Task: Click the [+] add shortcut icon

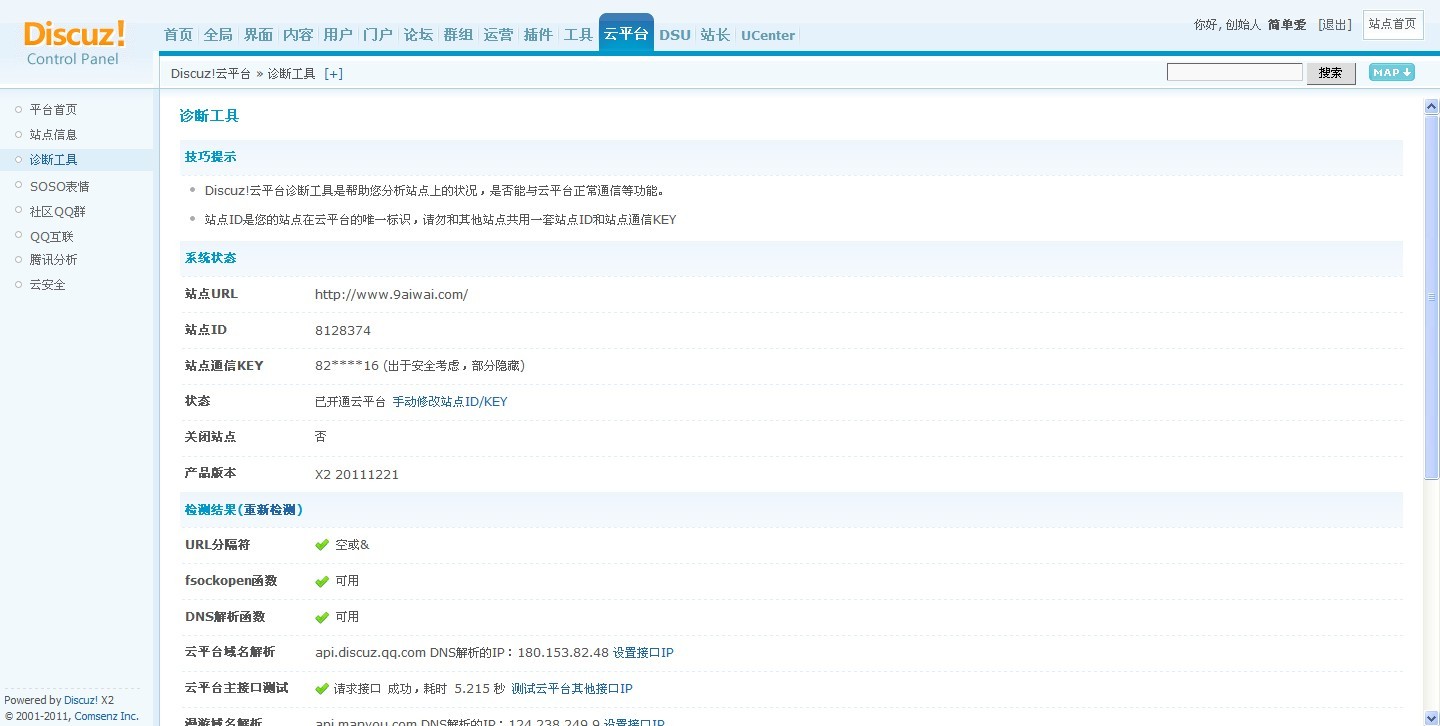Action: click(x=333, y=74)
